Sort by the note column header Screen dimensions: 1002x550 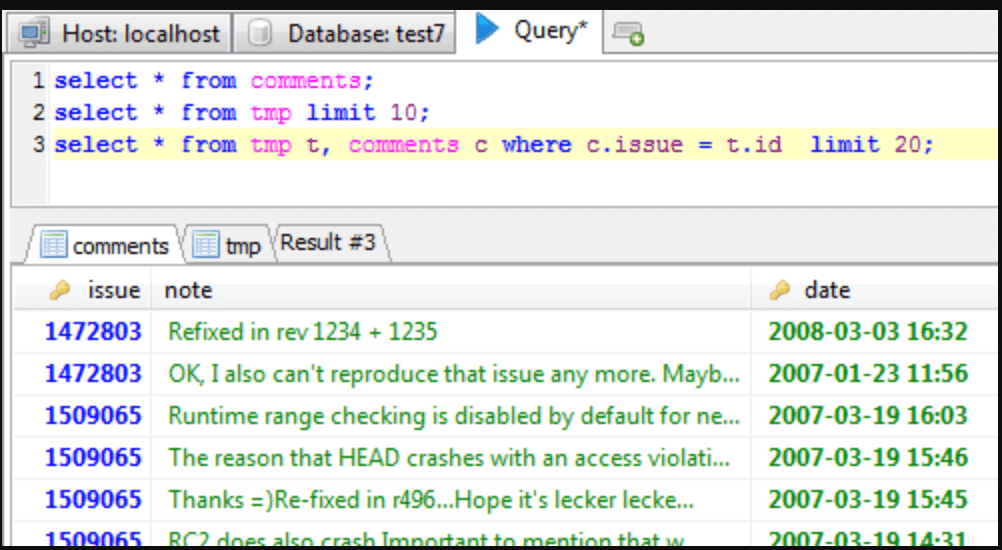pyautogui.click(x=451, y=291)
